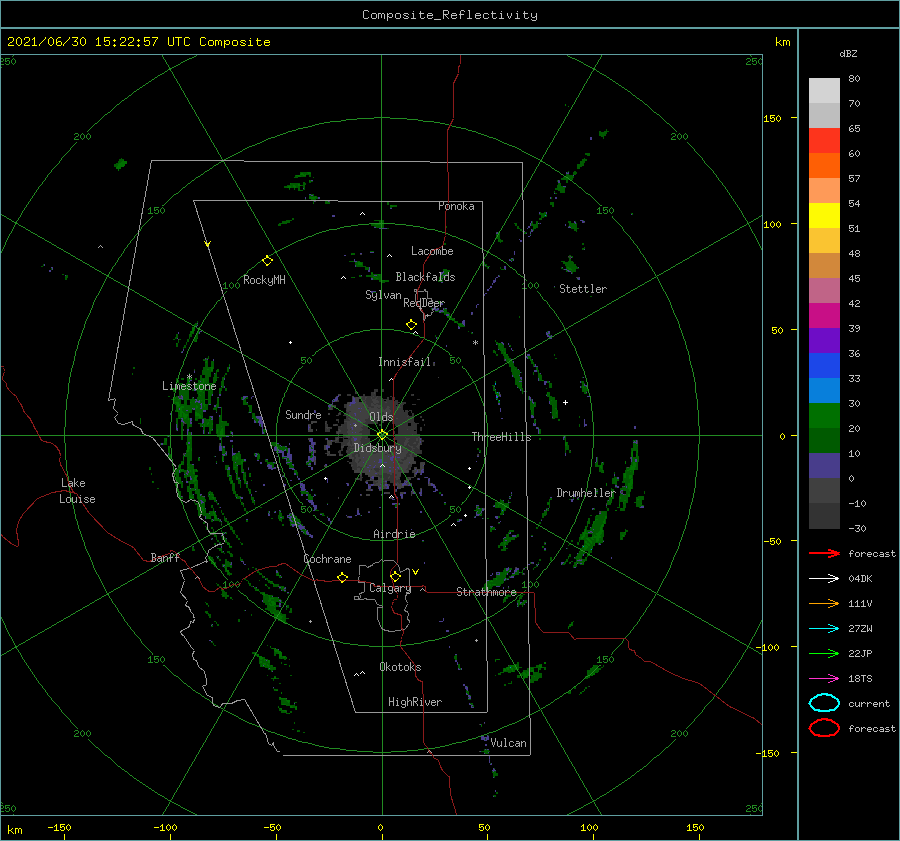Click the Ponoka city label
This screenshot has width=900, height=841.
(x=456, y=206)
